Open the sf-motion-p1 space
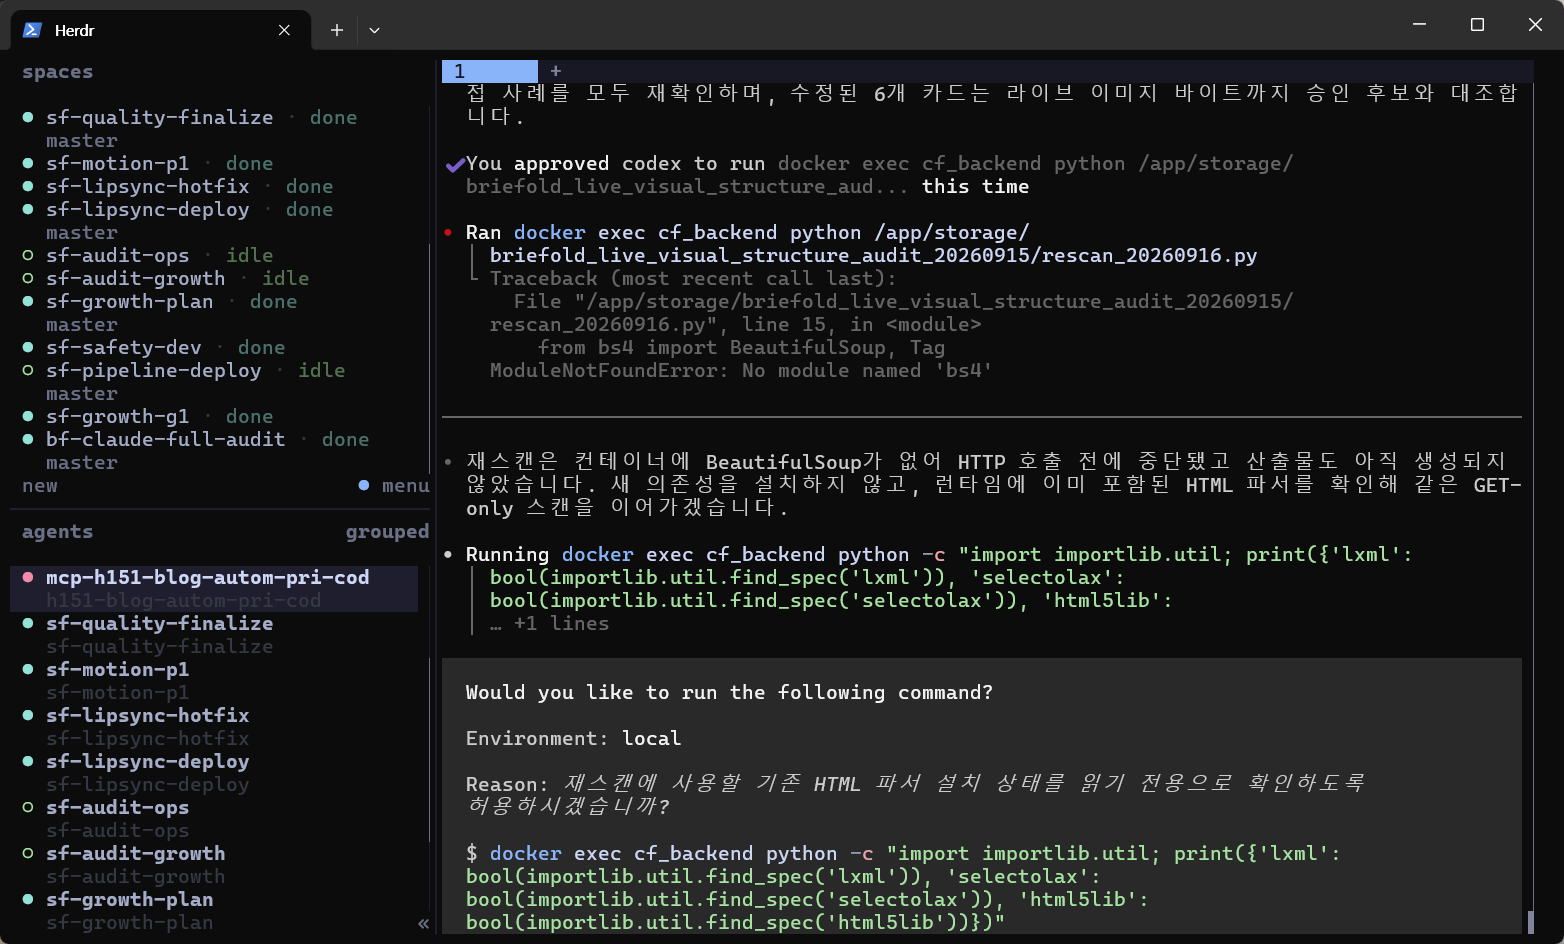The image size is (1564, 944). (117, 163)
